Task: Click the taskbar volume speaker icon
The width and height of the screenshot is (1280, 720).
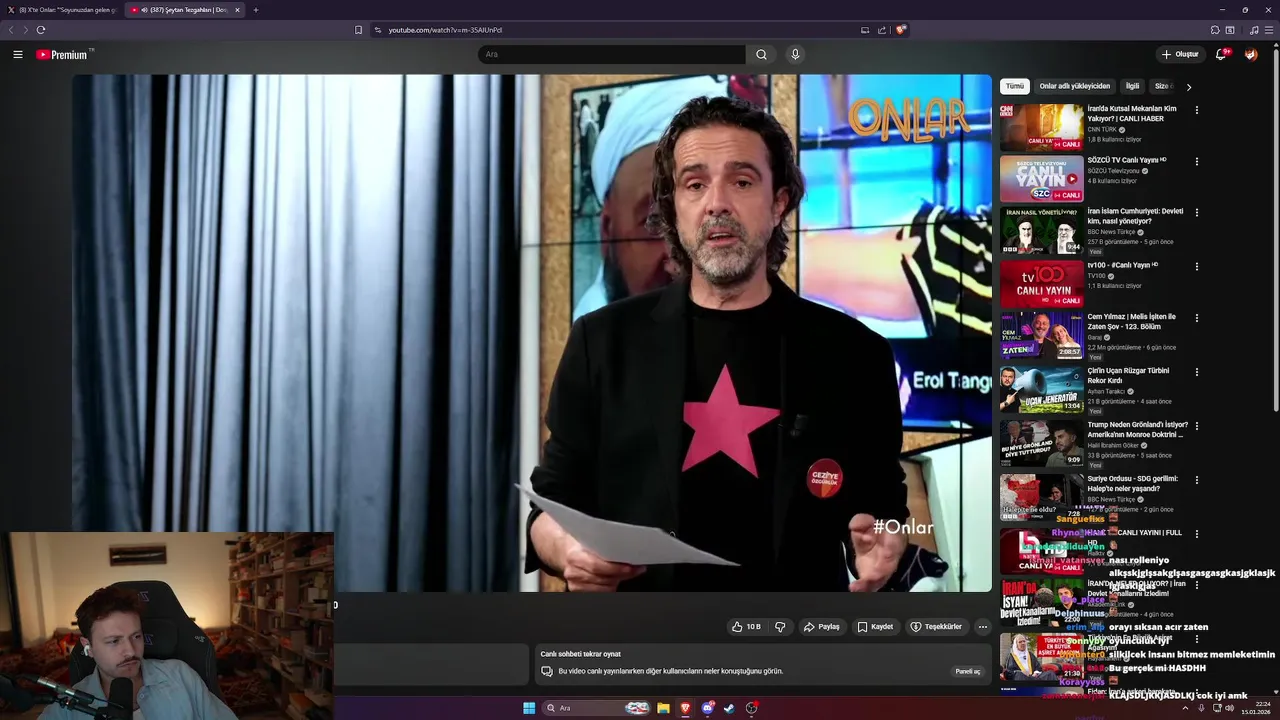Action: point(1229,708)
